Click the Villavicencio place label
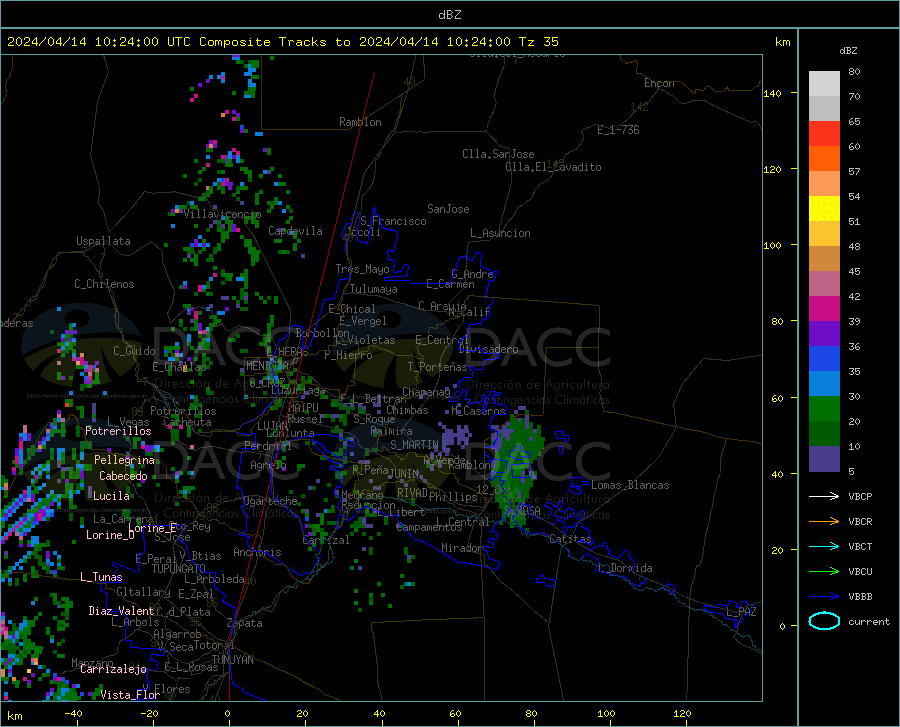 (222, 214)
